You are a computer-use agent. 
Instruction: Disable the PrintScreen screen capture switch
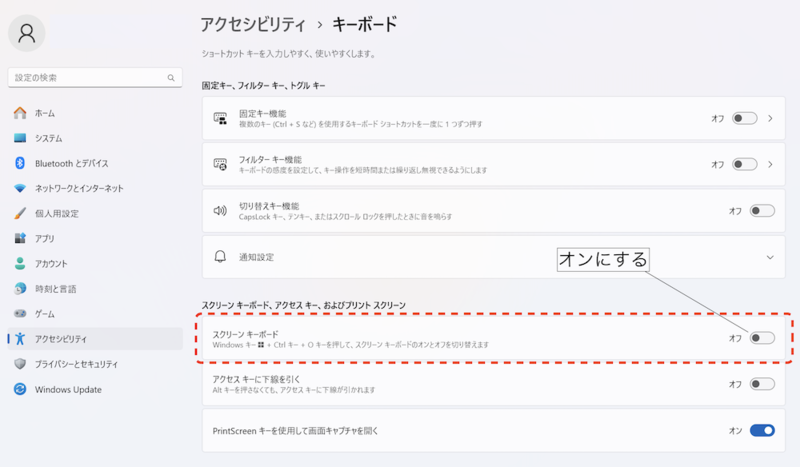tap(762, 430)
